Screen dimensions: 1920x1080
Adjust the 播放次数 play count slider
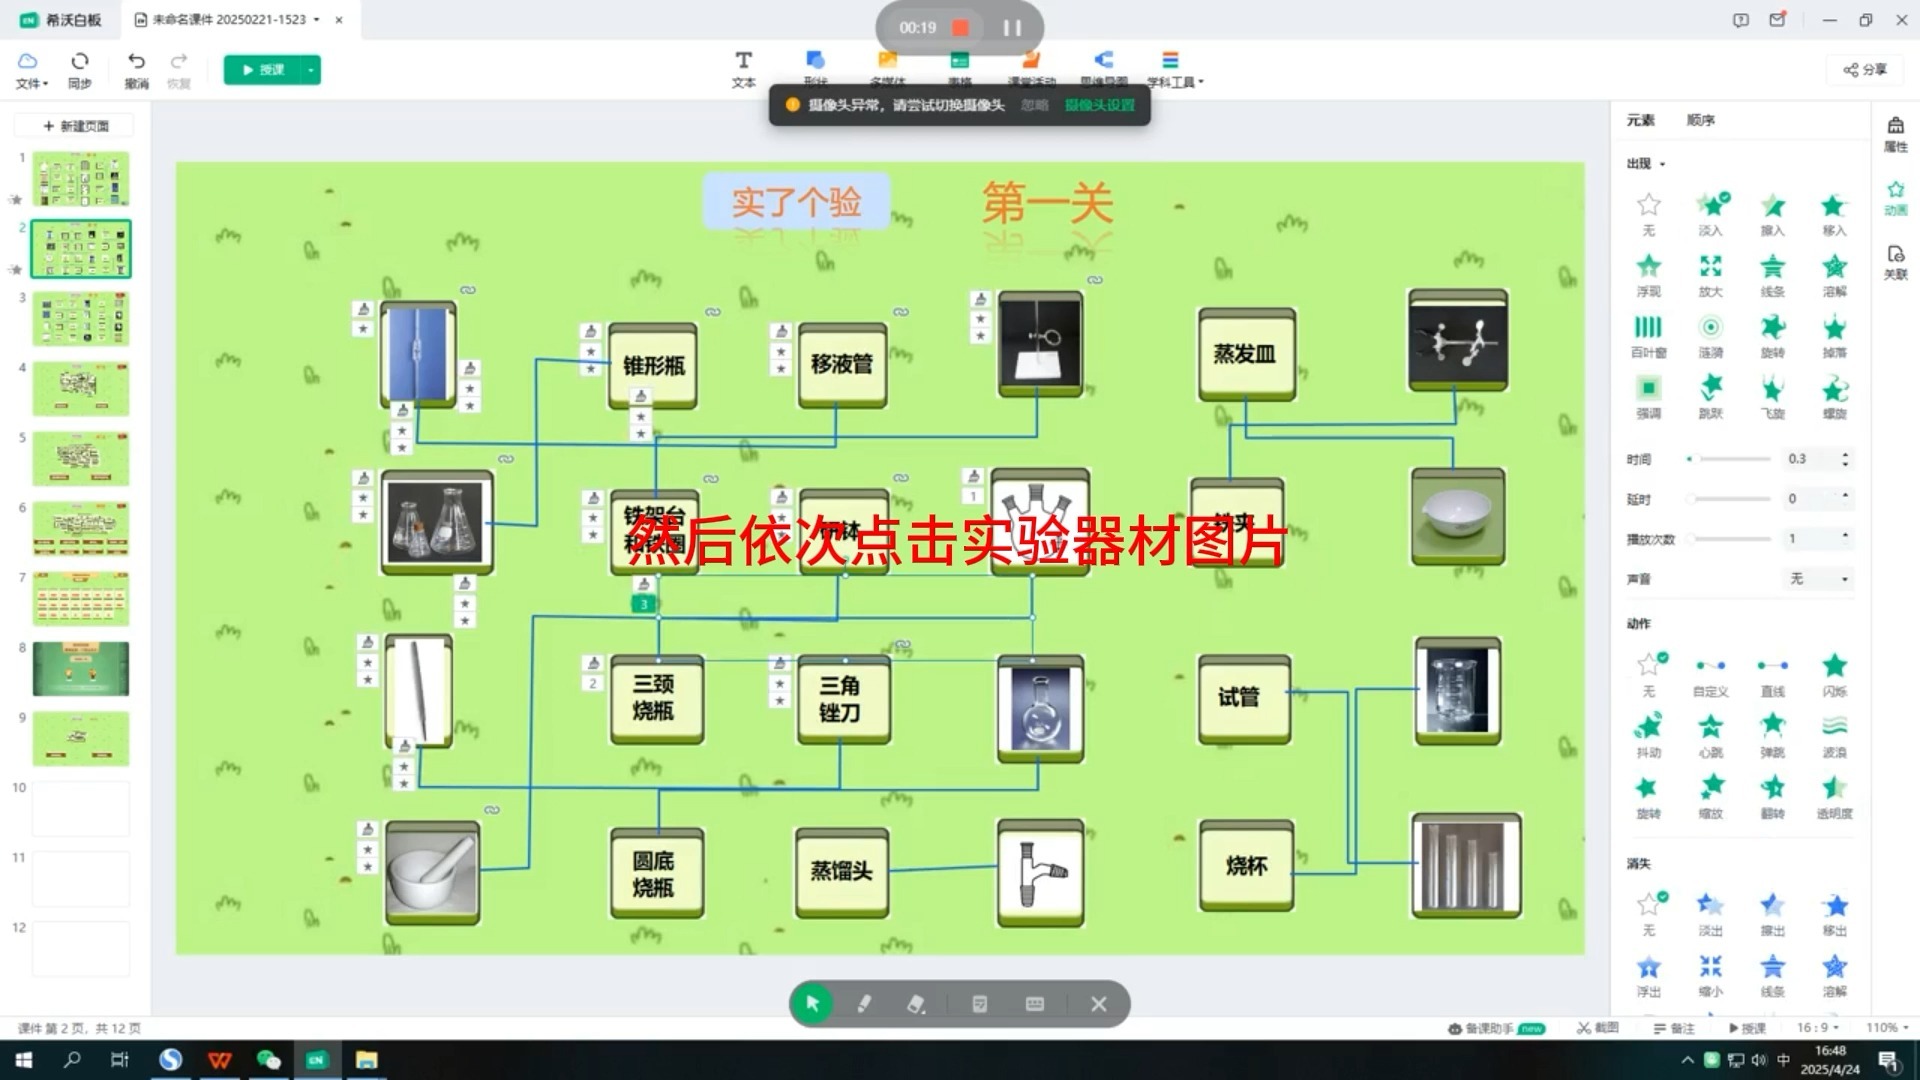click(1728, 538)
